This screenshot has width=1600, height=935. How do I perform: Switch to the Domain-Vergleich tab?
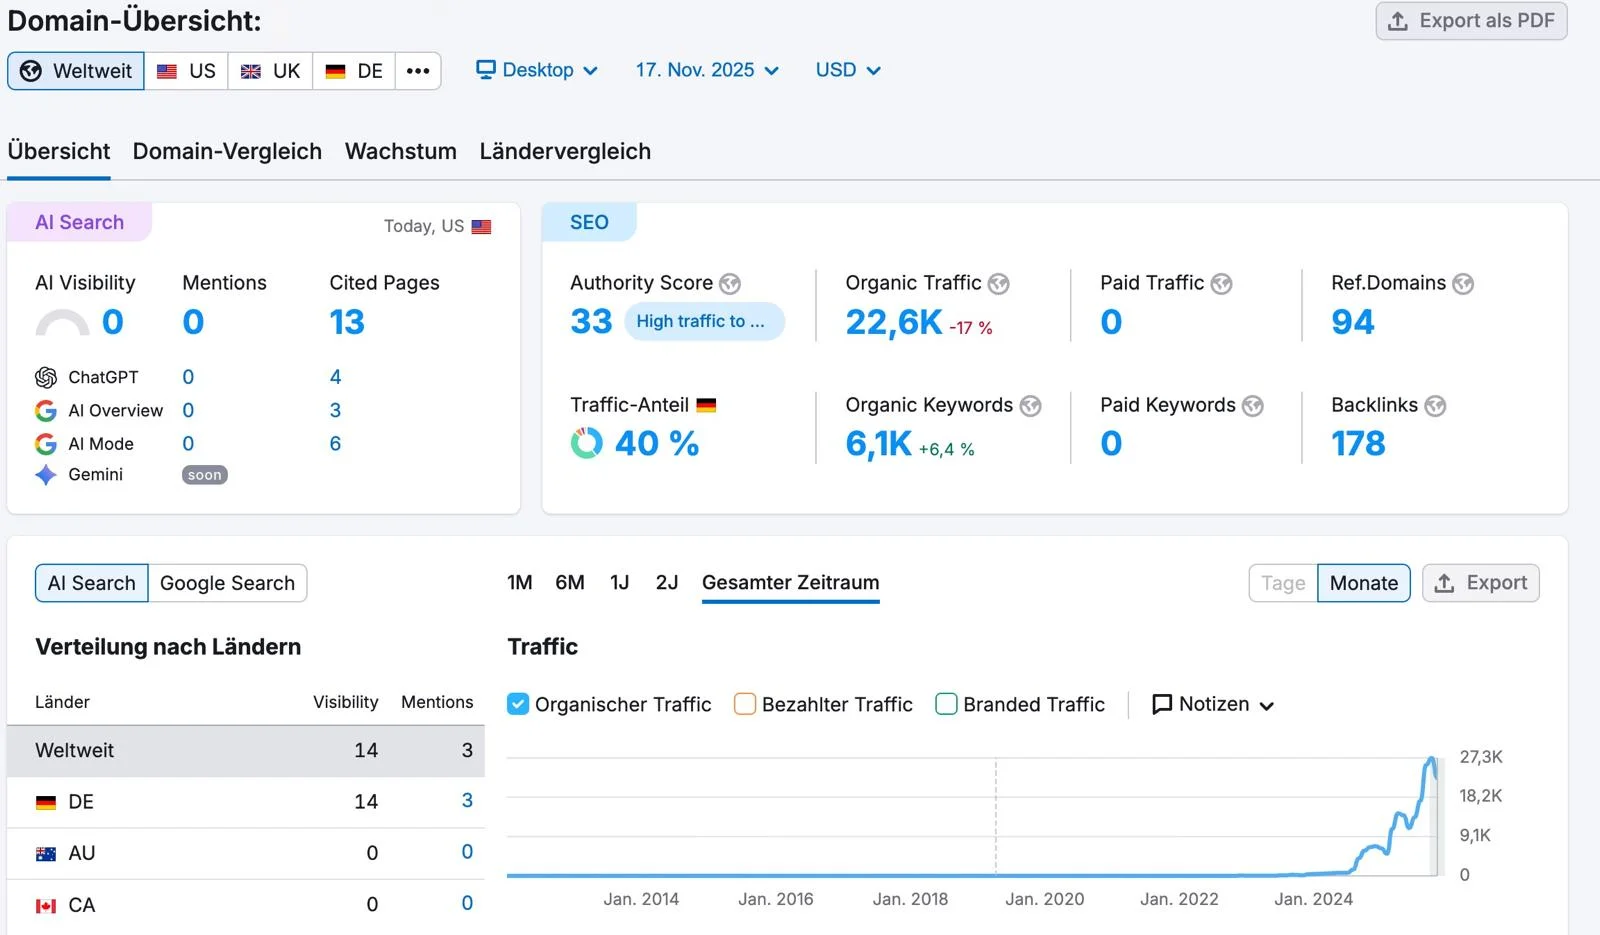click(x=227, y=151)
